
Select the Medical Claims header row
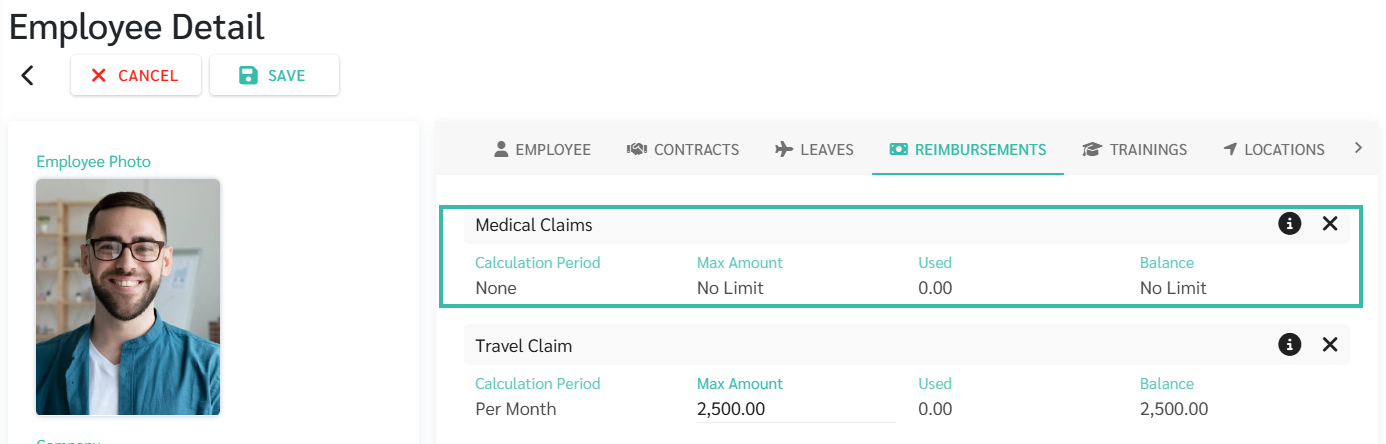(x=906, y=225)
